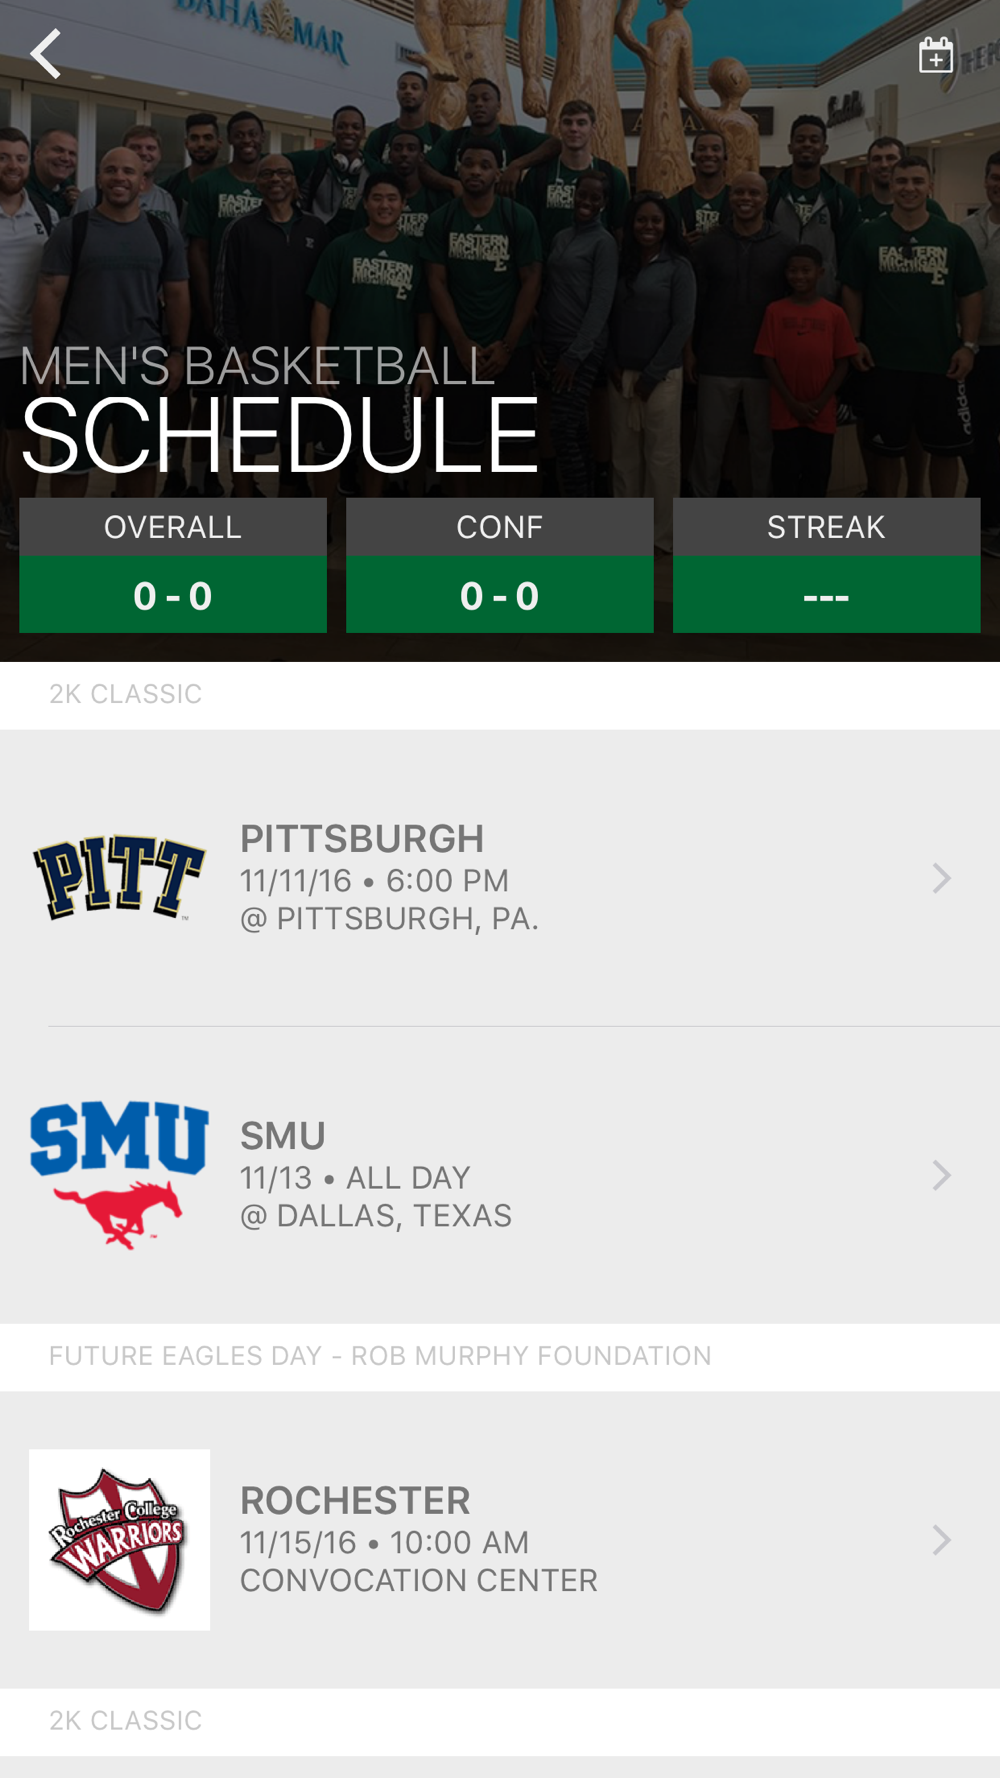This screenshot has height=1778, width=1000.
Task: Tap the Future Eagles Day section header
Action: click(380, 1356)
